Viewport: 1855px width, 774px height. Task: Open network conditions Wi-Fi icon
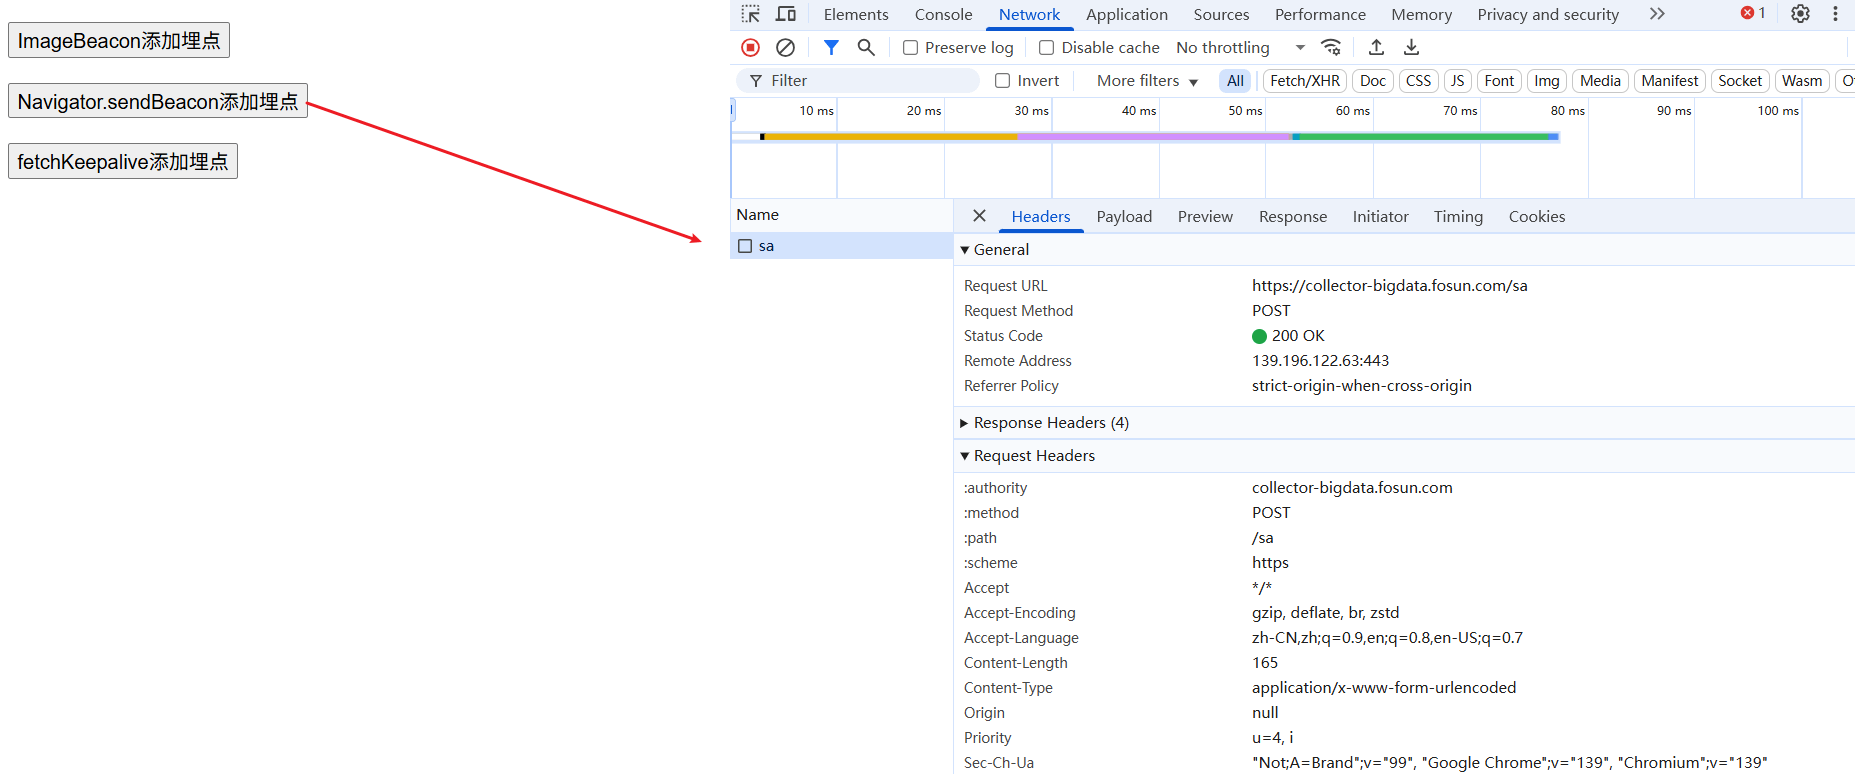click(x=1331, y=47)
